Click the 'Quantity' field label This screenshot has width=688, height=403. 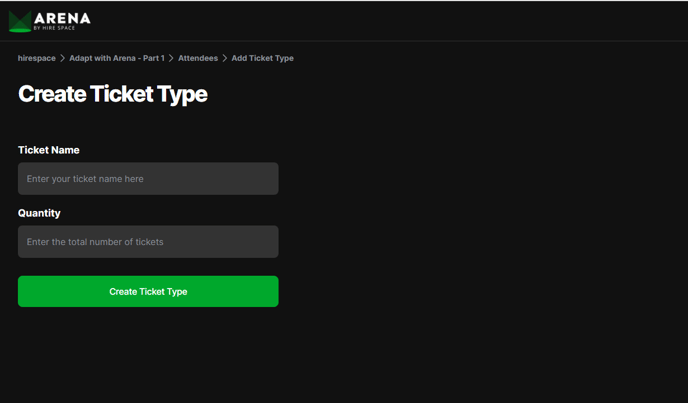point(39,213)
